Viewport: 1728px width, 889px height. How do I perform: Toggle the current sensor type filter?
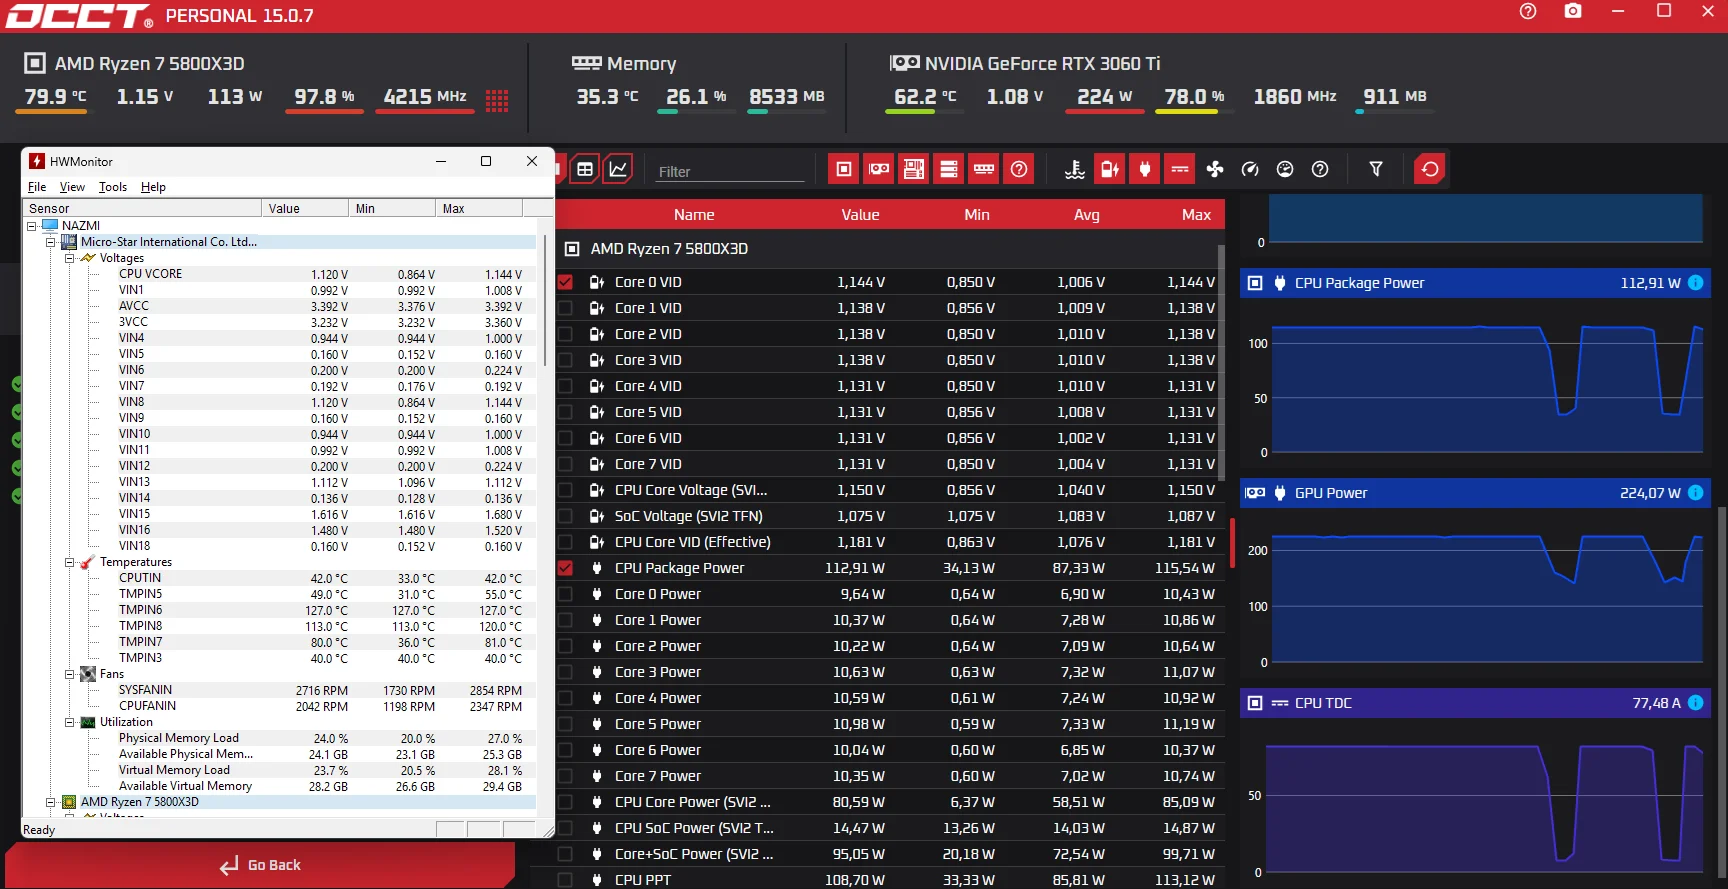[1180, 169]
